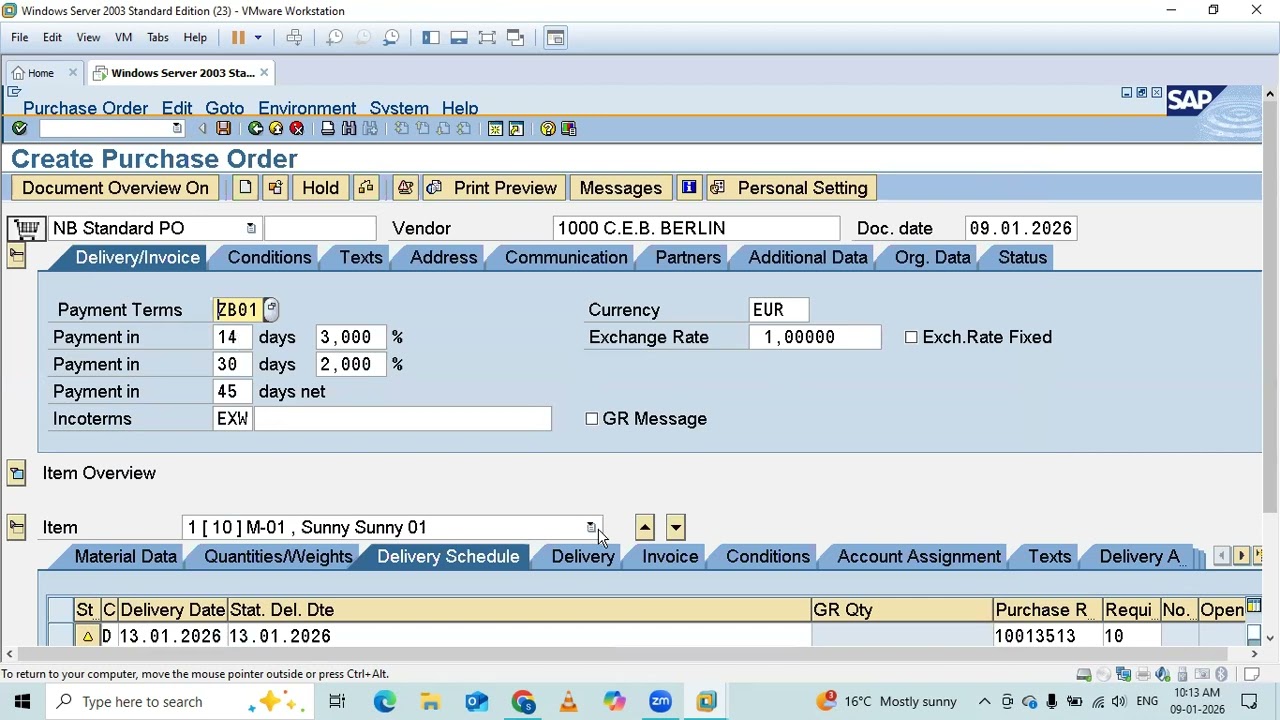
Task: Click the Other Purchase Order icon beside Hold
Action: point(275,188)
